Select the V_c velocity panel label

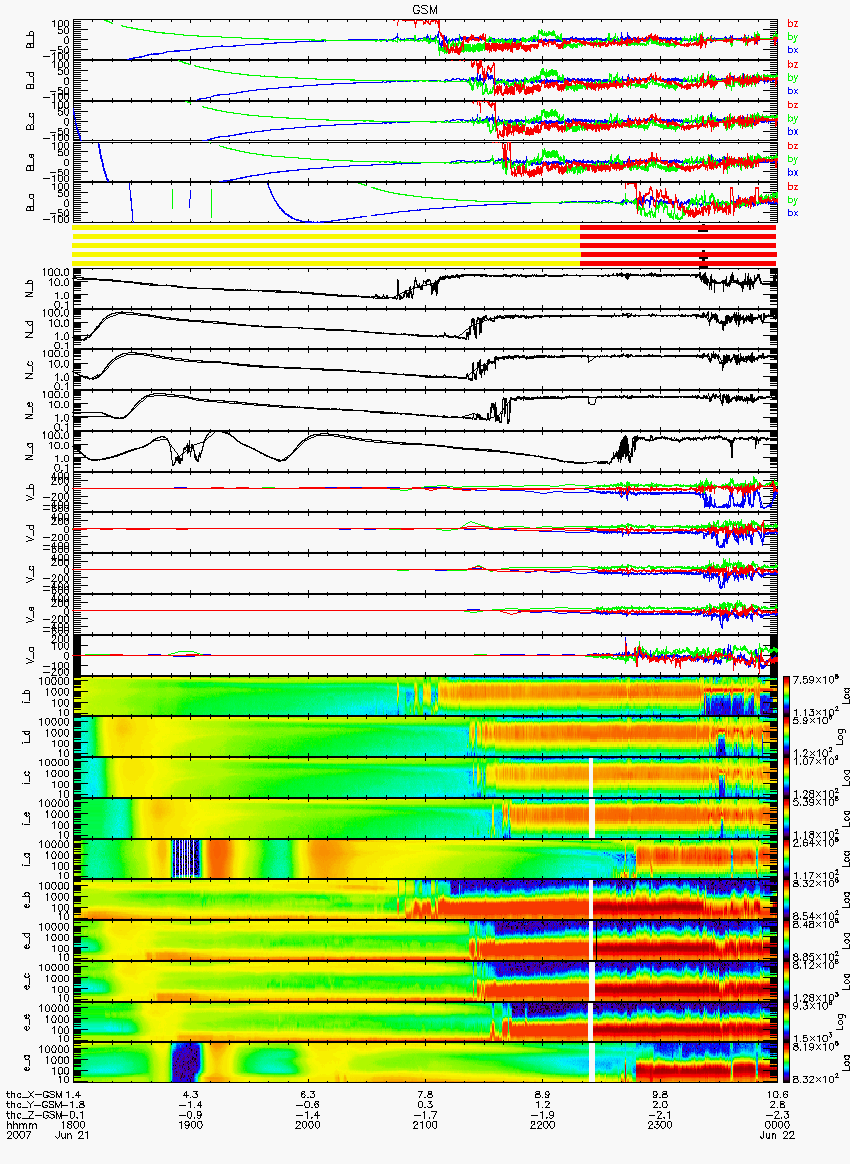(x=30, y=573)
